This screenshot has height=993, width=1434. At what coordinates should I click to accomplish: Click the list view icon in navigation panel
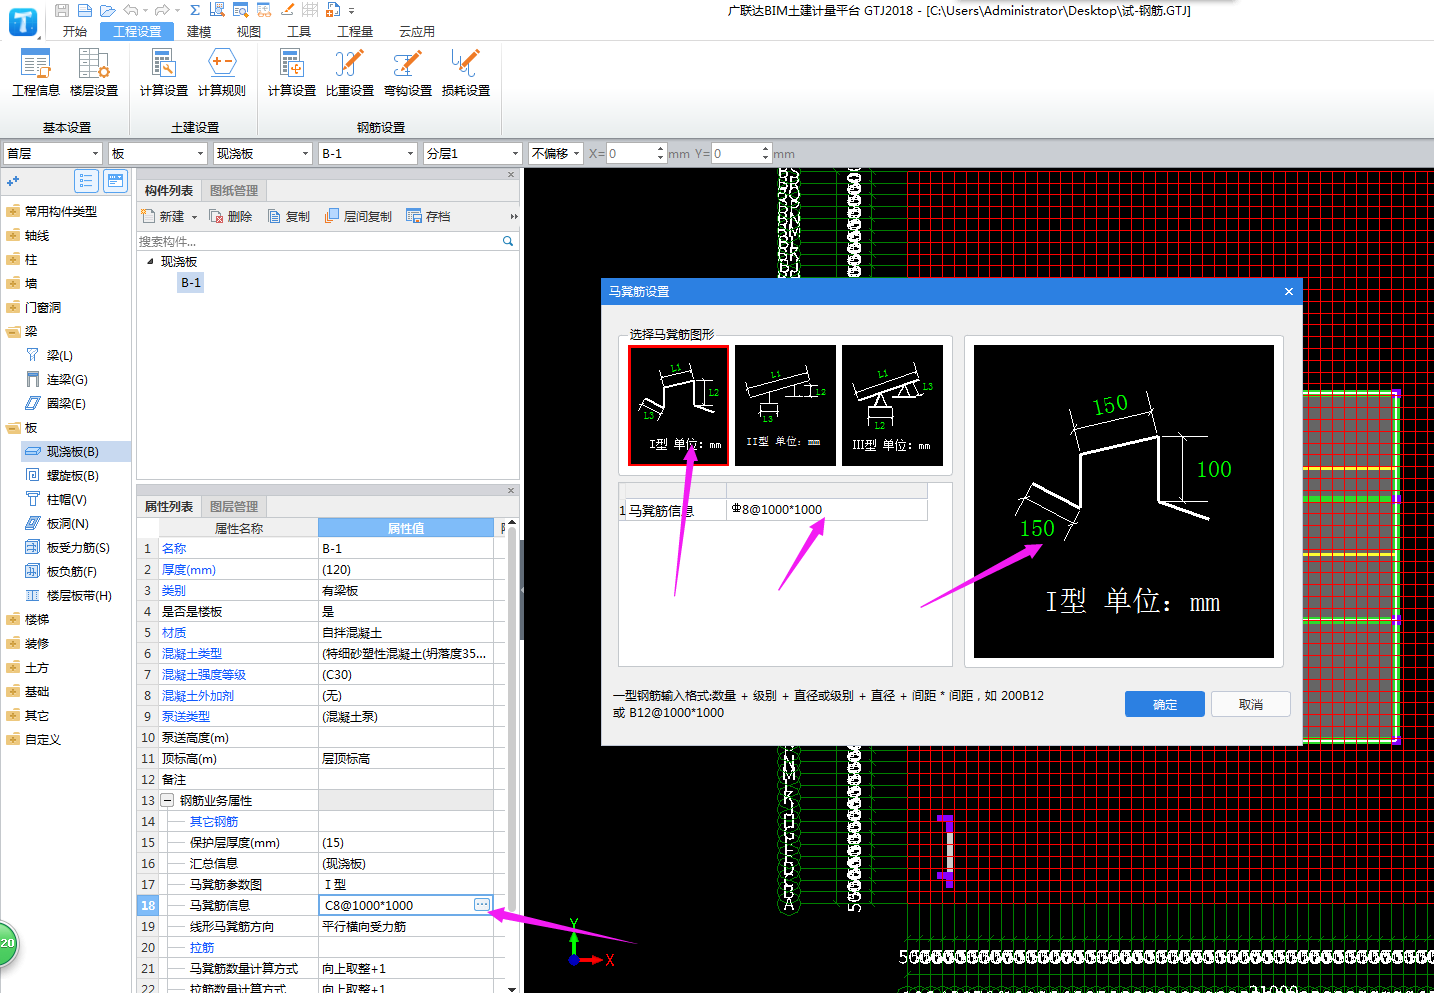tap(86, 181)
